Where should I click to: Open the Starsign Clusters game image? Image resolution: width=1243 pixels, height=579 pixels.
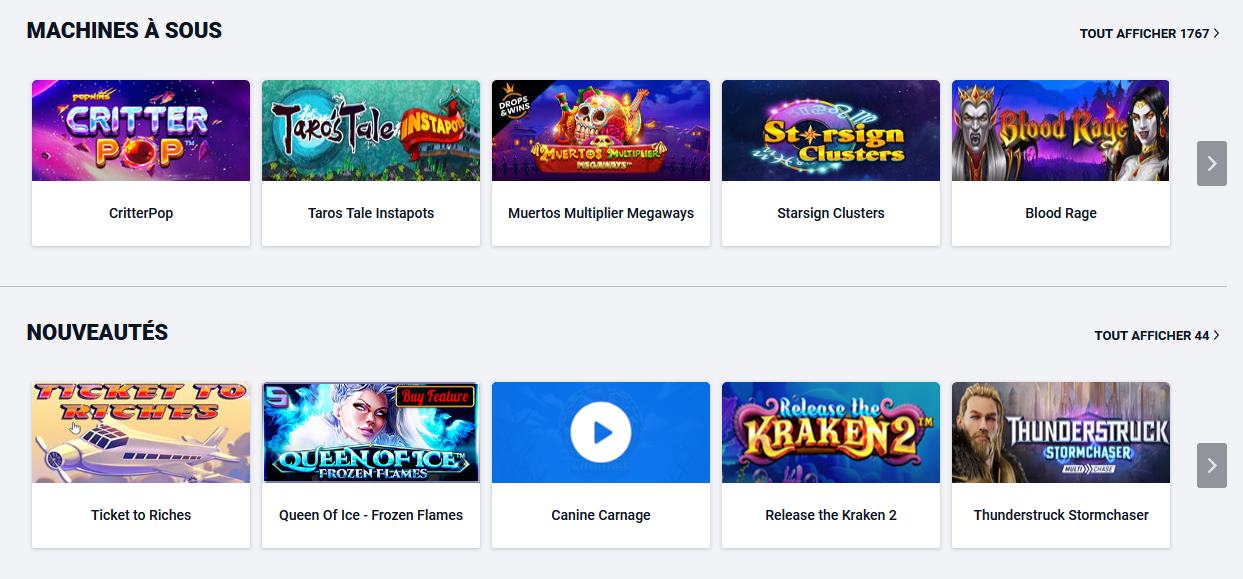tap(831, 131)
